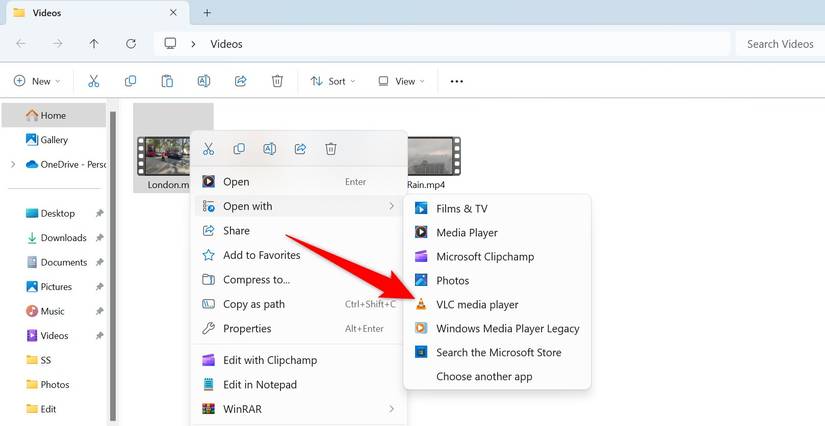Expand the OneDrive tree node
This screenshot has height=426, width=825.
pyautogui.click(x=13, y=165)
